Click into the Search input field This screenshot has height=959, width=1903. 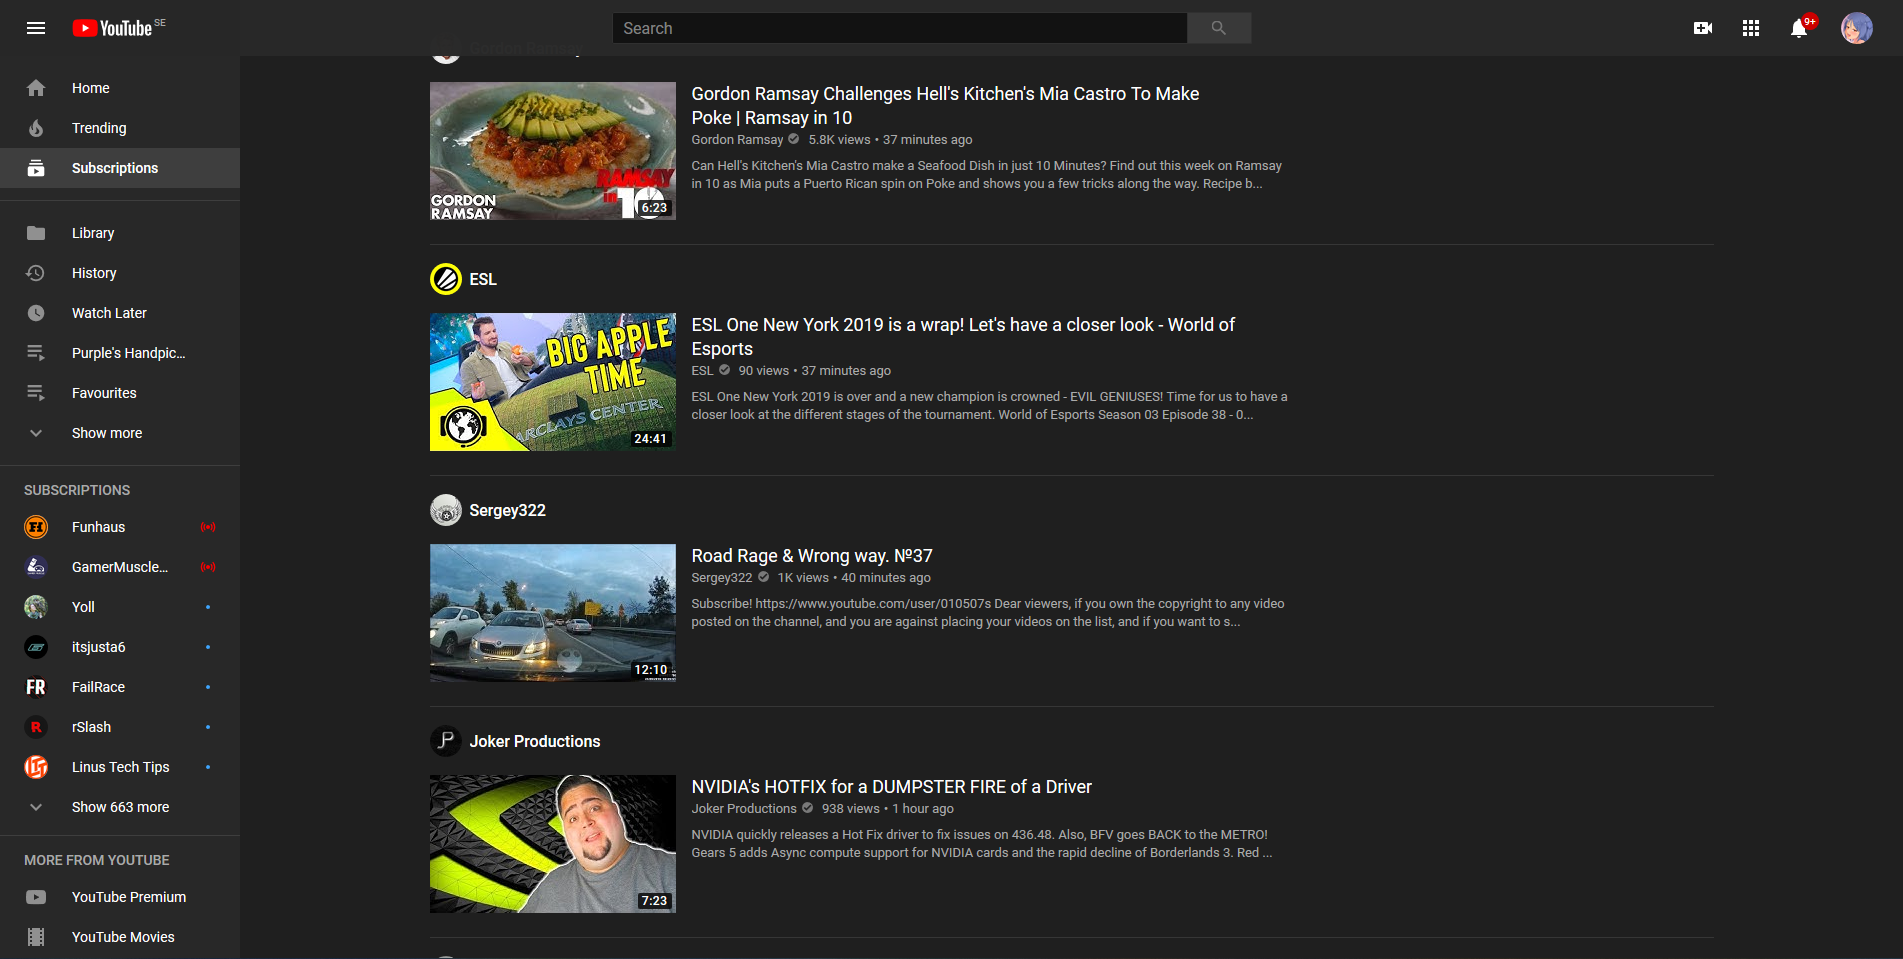pyautogui.click(x=899, y=28)
